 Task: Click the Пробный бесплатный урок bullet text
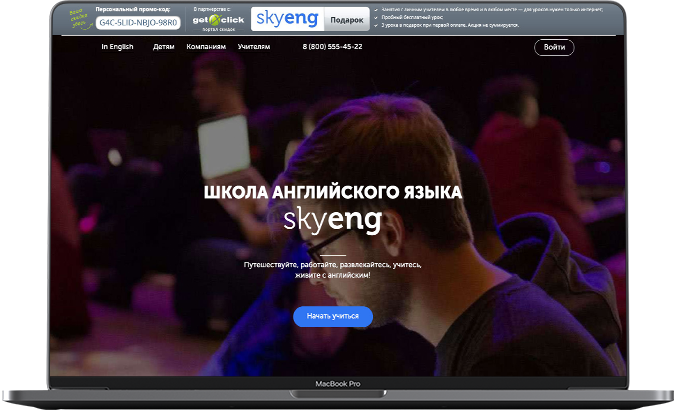pos(412,17)
